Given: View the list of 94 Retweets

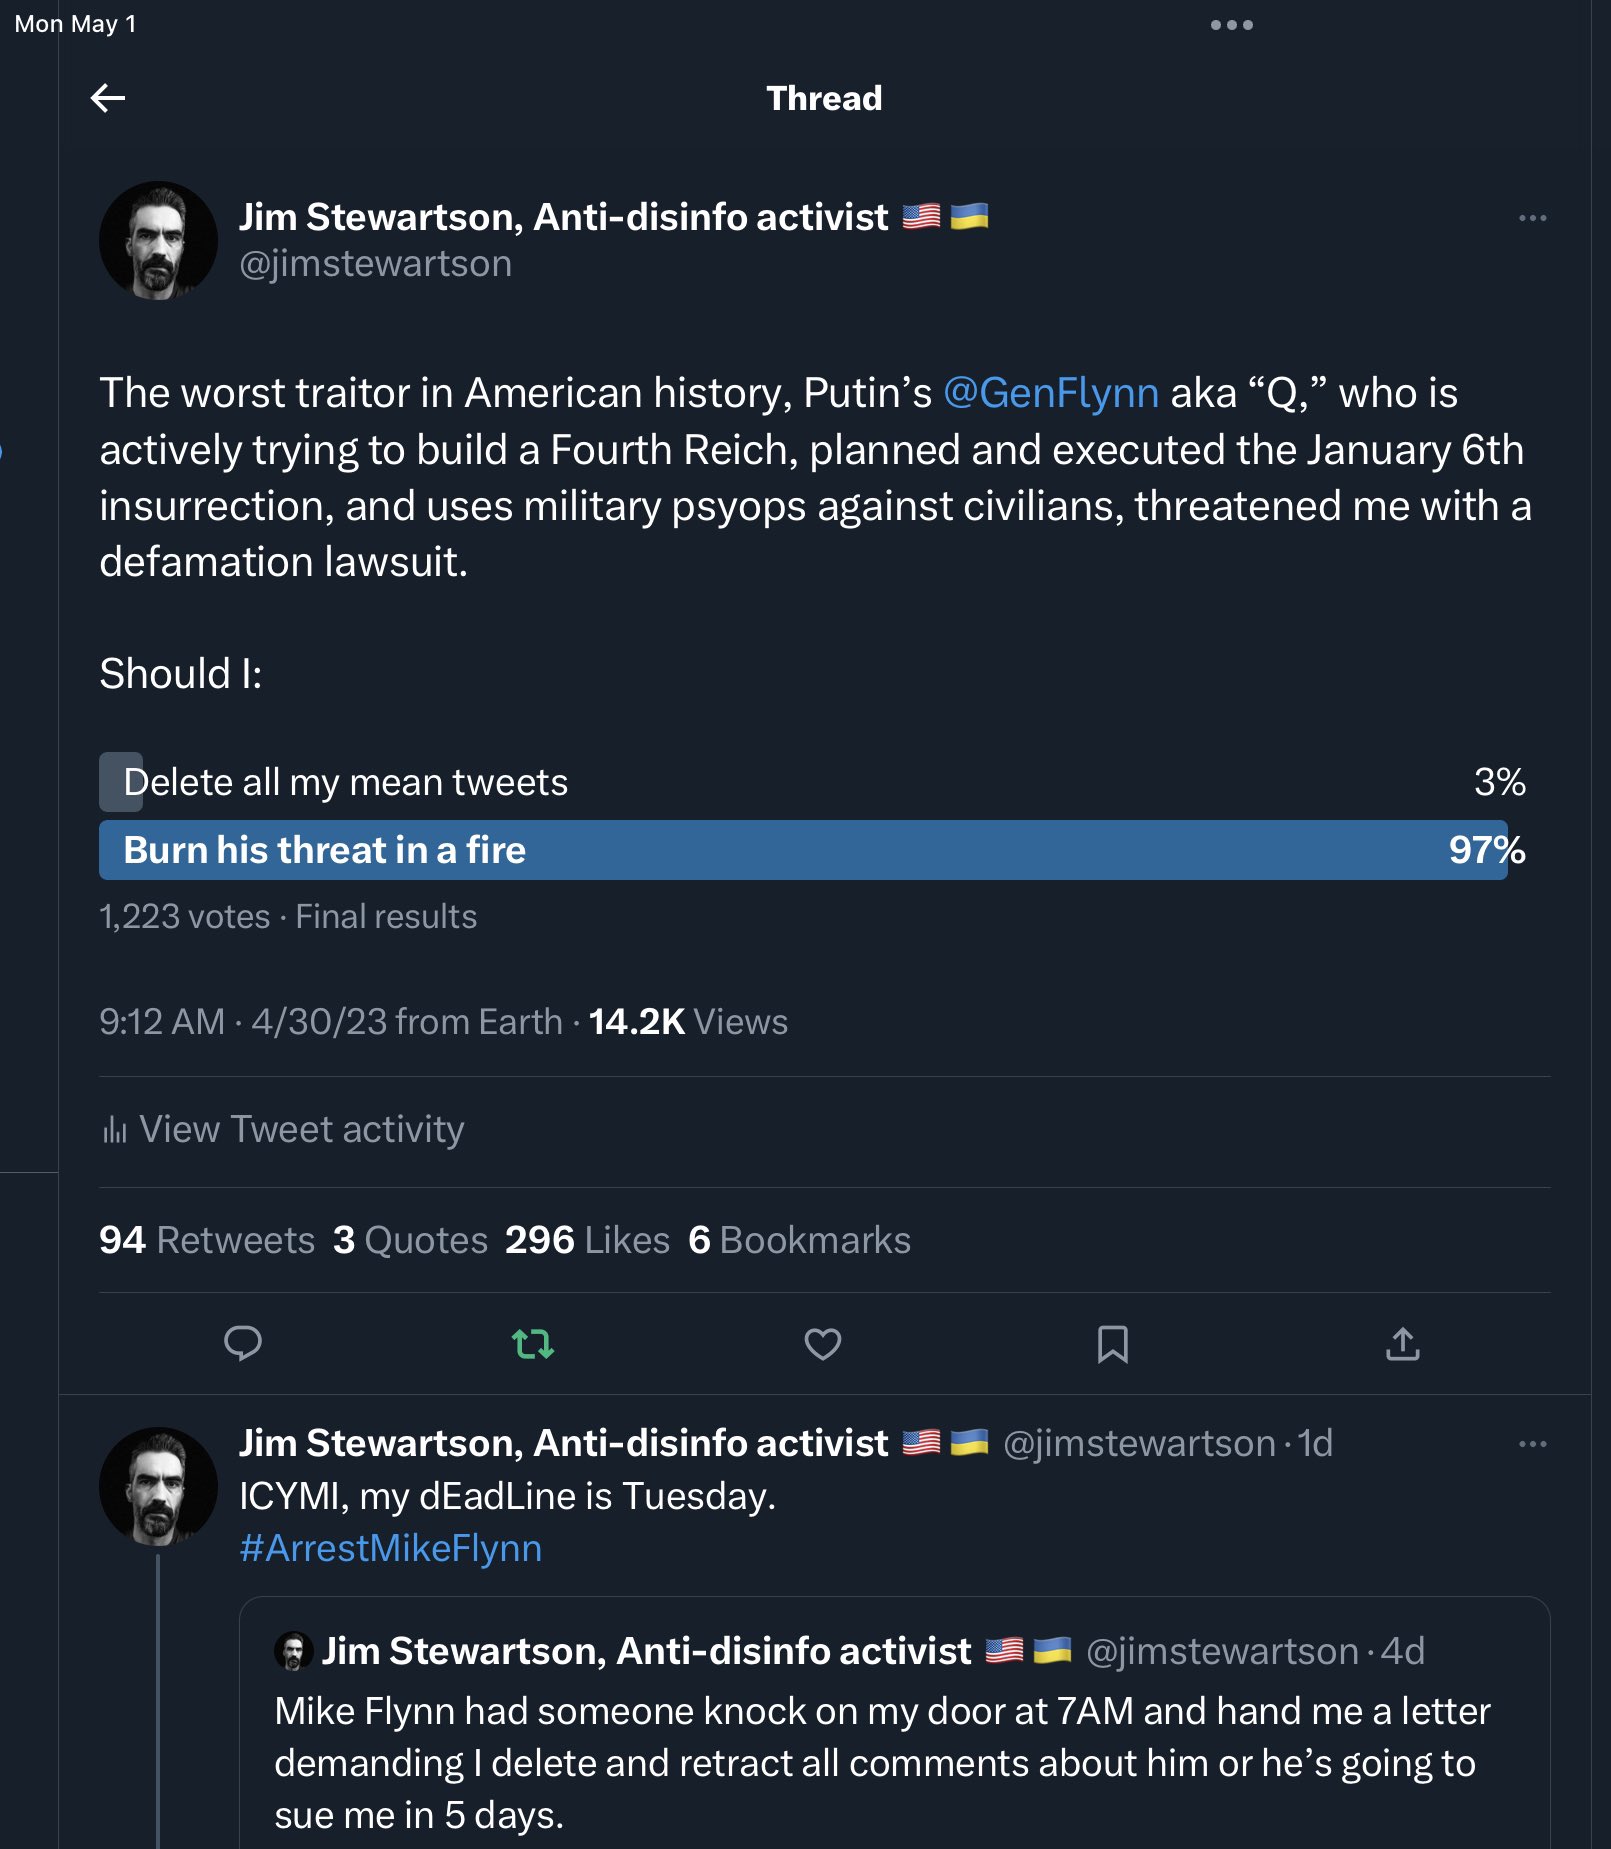Looking at the screenshot, I should 207,1240.
